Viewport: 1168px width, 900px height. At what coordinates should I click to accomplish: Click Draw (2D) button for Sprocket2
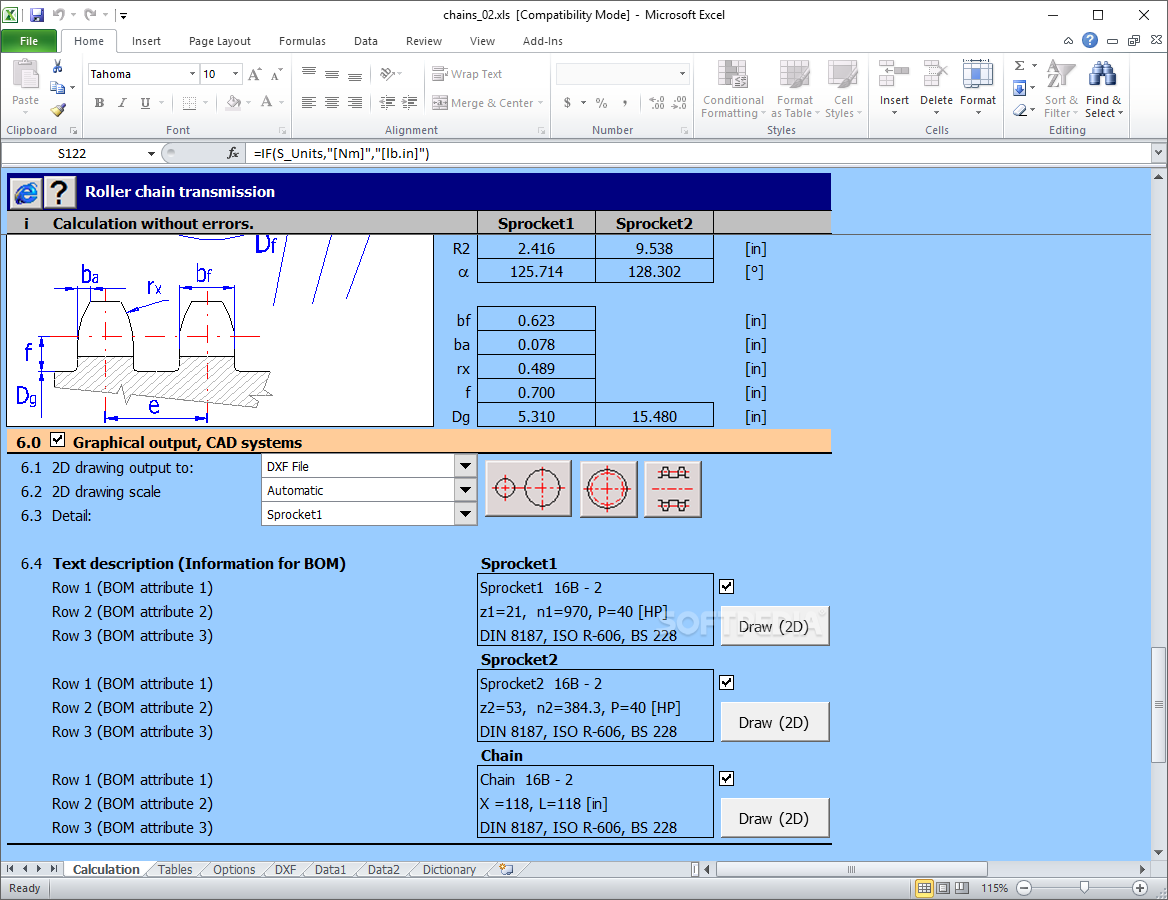[x=774, y=723]
